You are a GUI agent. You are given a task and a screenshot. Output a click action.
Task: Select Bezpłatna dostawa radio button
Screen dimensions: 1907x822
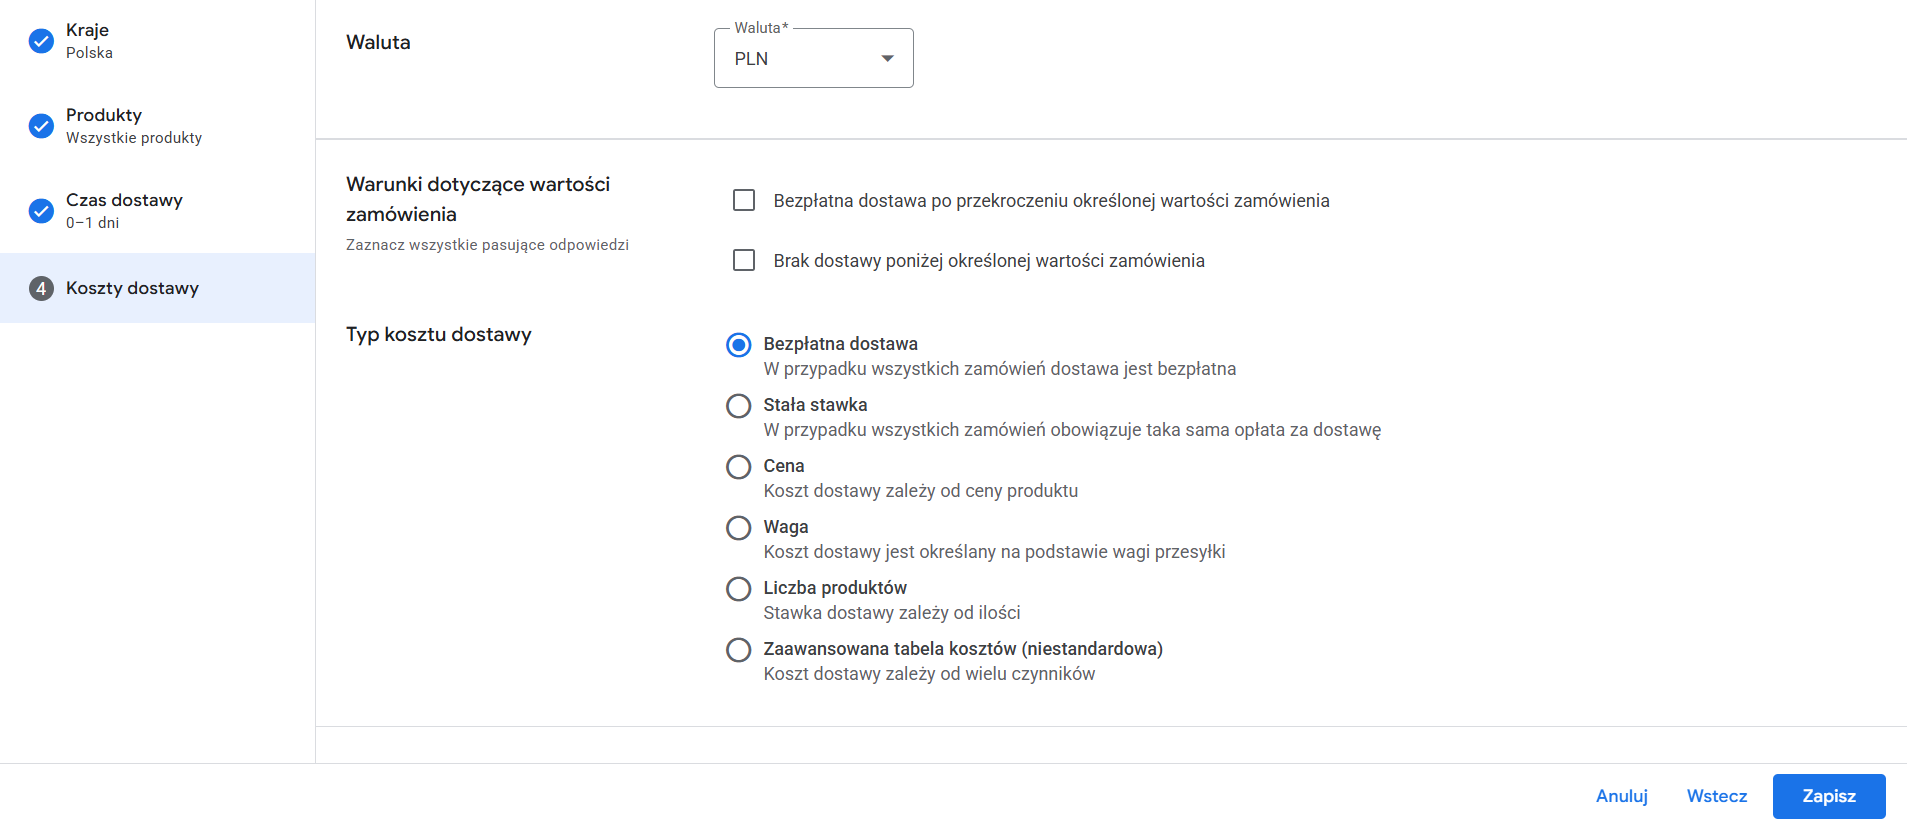tap(739, 345)
